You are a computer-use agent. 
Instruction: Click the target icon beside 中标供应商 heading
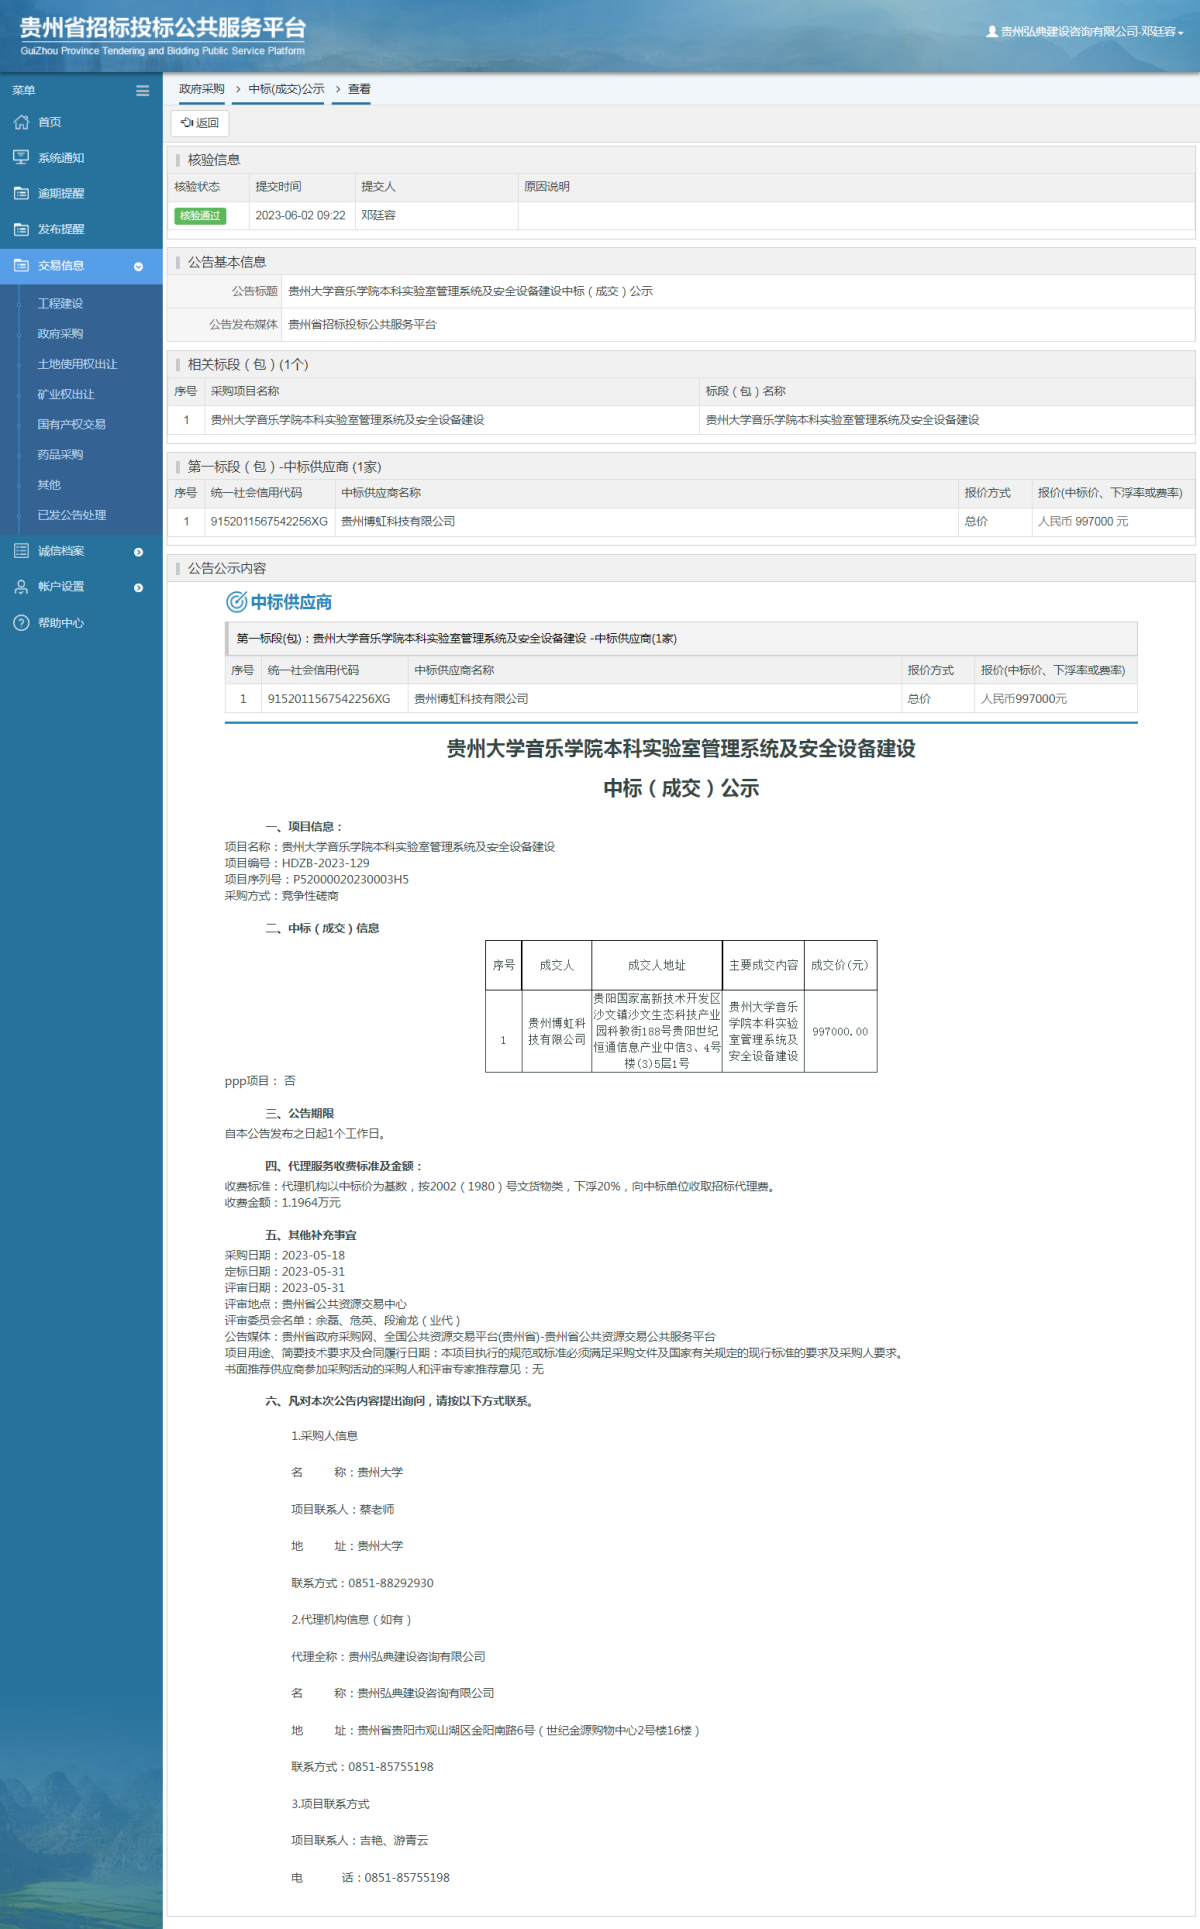[x=236, y=602]
